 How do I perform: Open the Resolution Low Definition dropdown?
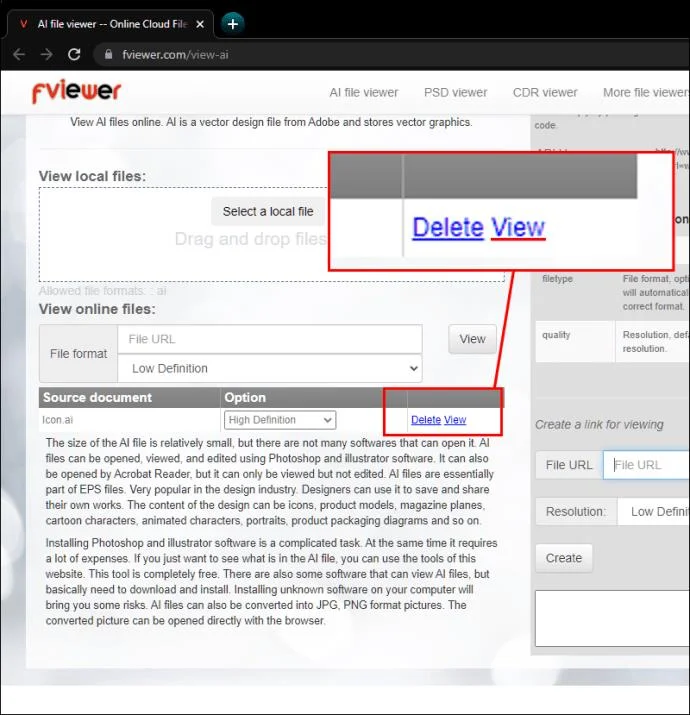point(654,512)
